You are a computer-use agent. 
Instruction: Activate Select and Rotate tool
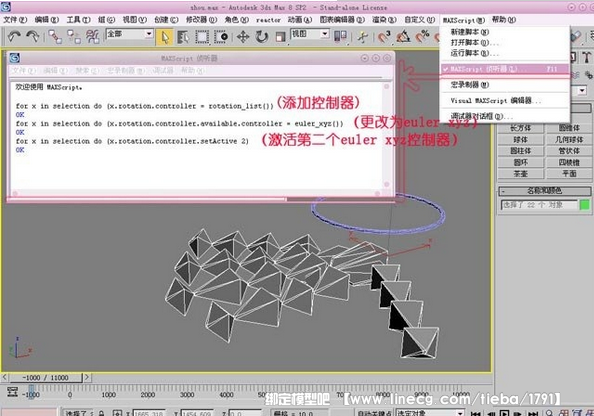click(x=261, y=37)
